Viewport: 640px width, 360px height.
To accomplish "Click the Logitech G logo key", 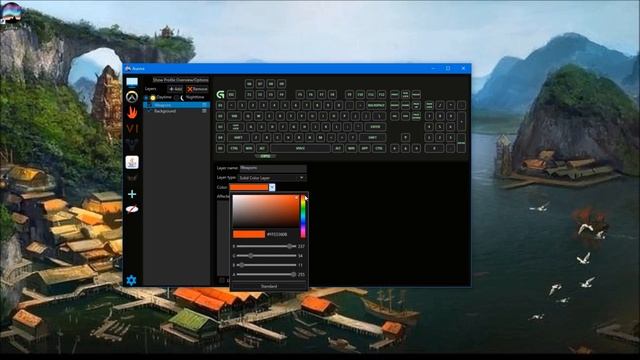I will (x=220, y=95).
